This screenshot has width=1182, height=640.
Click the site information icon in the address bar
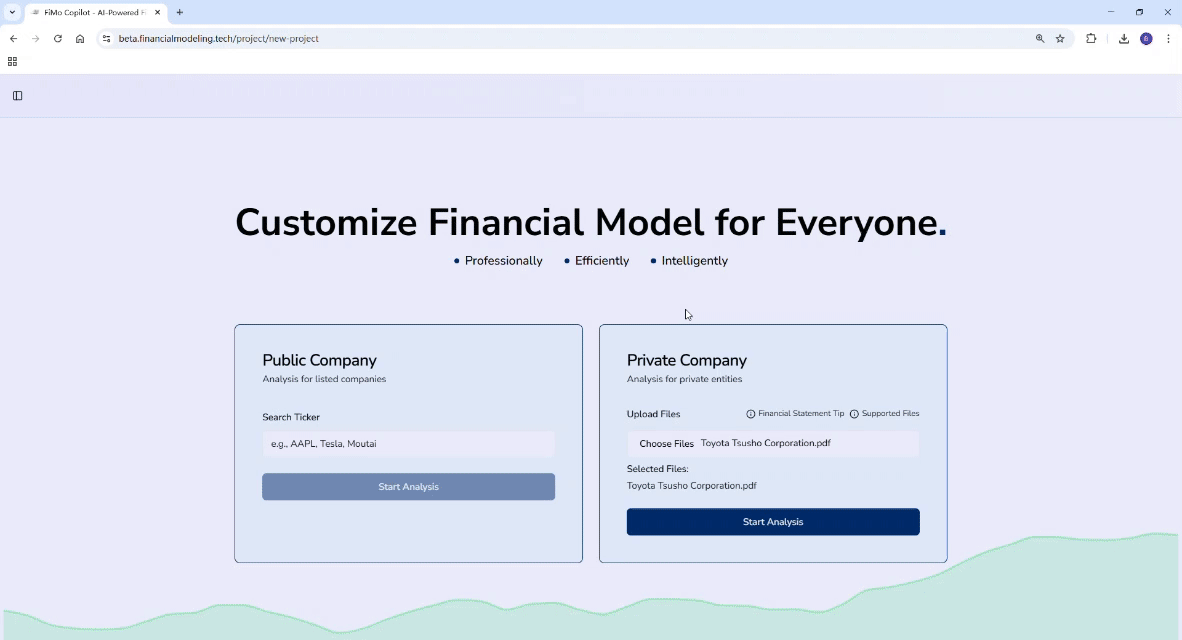[x=106, y=38]
